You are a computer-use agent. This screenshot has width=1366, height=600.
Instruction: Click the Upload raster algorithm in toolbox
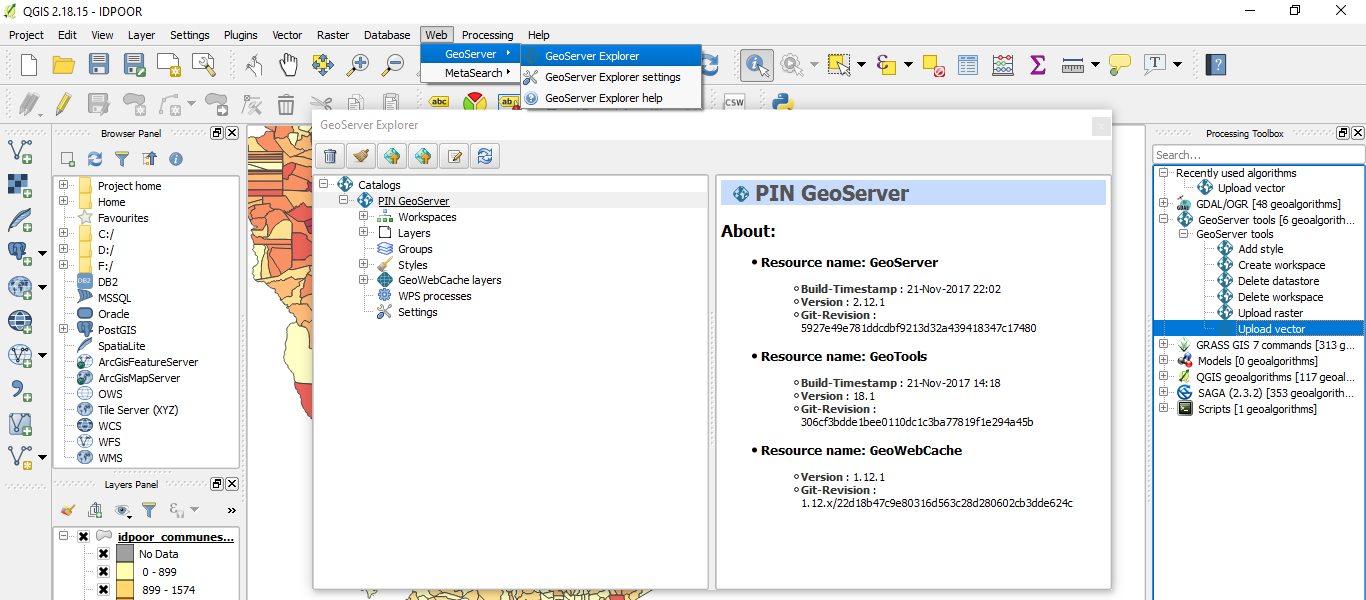pyautogui.click(x=1270, y=313)
